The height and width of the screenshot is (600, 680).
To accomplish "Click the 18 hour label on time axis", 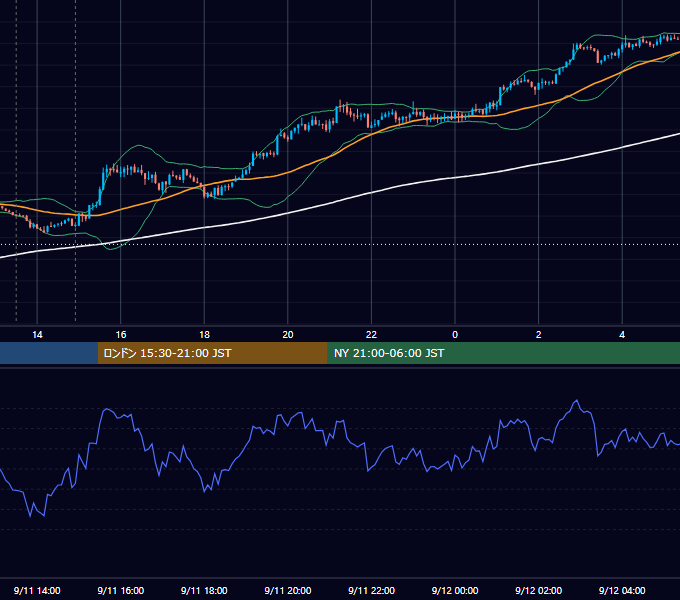I will 204,335.
